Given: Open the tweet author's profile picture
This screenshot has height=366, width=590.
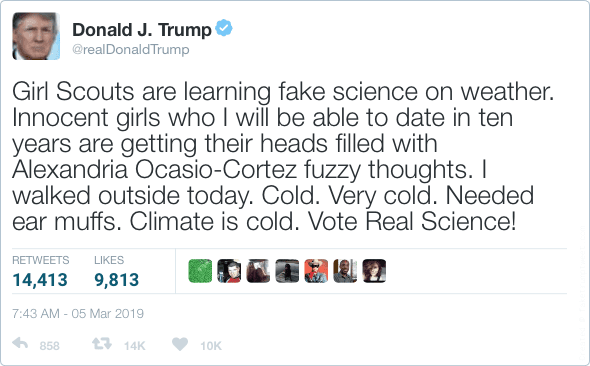Looking at the screenshot, I should [x=36, y=36].
